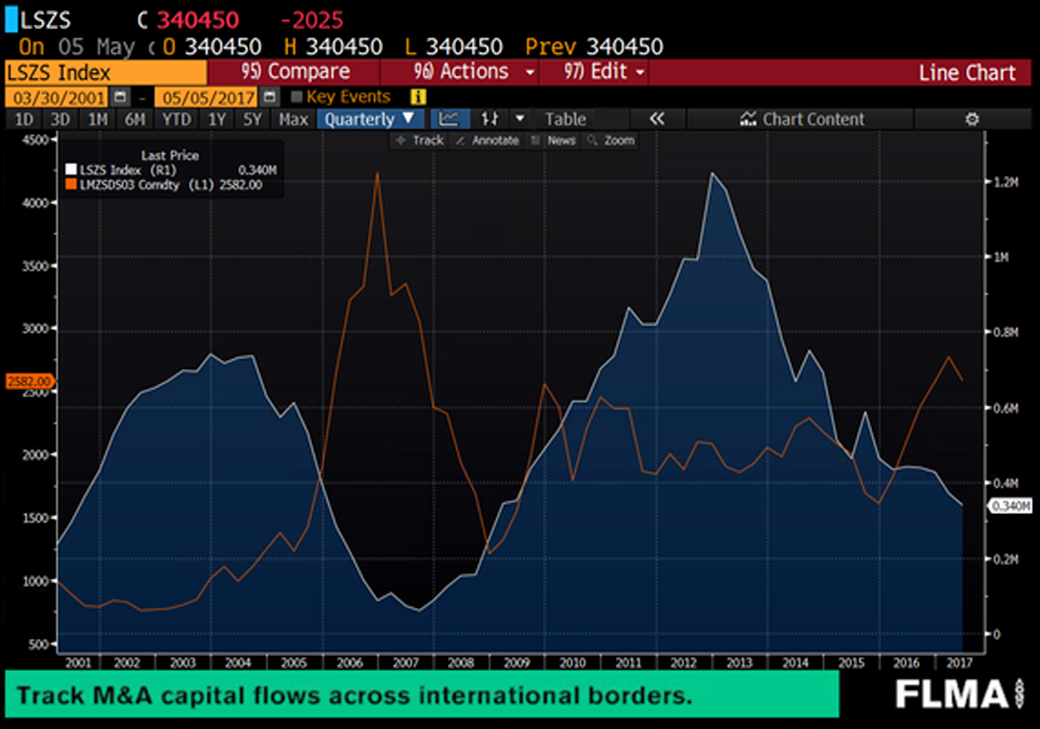Activate the Track crosshair tool
This screenshot has width=1040, height=729.
pyautogui.click(x=420, y=141)
